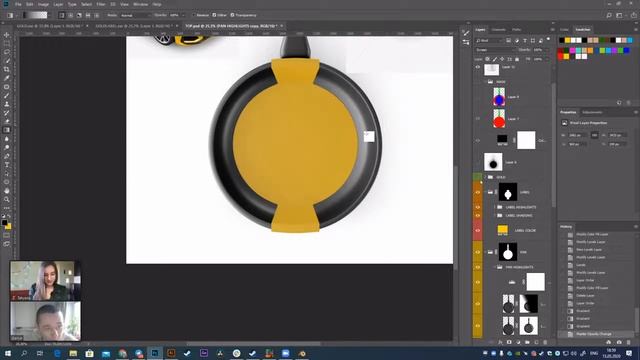Choose the diamond gradient style button
The width and height of the screenshot is (640, 360).
[x=97, y=15]
